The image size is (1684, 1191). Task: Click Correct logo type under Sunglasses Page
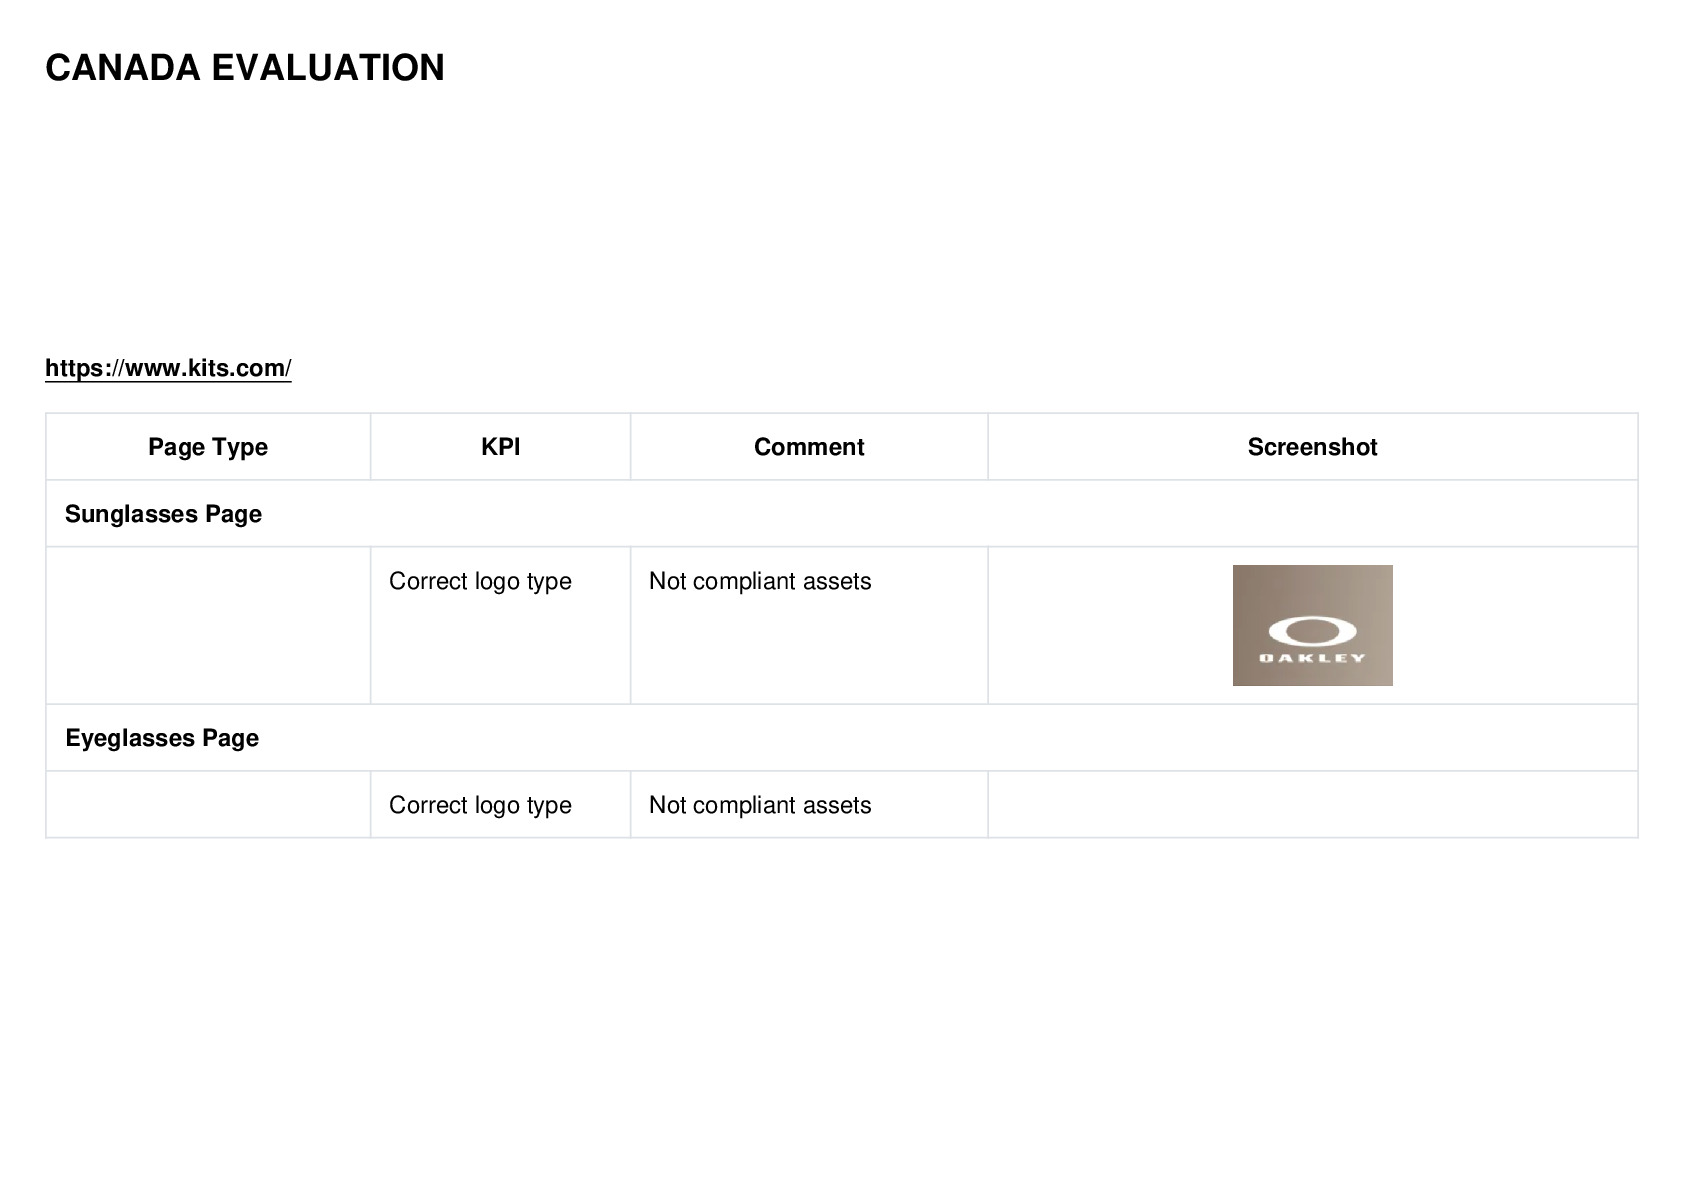pyautogui.click(x=480, y=581)
